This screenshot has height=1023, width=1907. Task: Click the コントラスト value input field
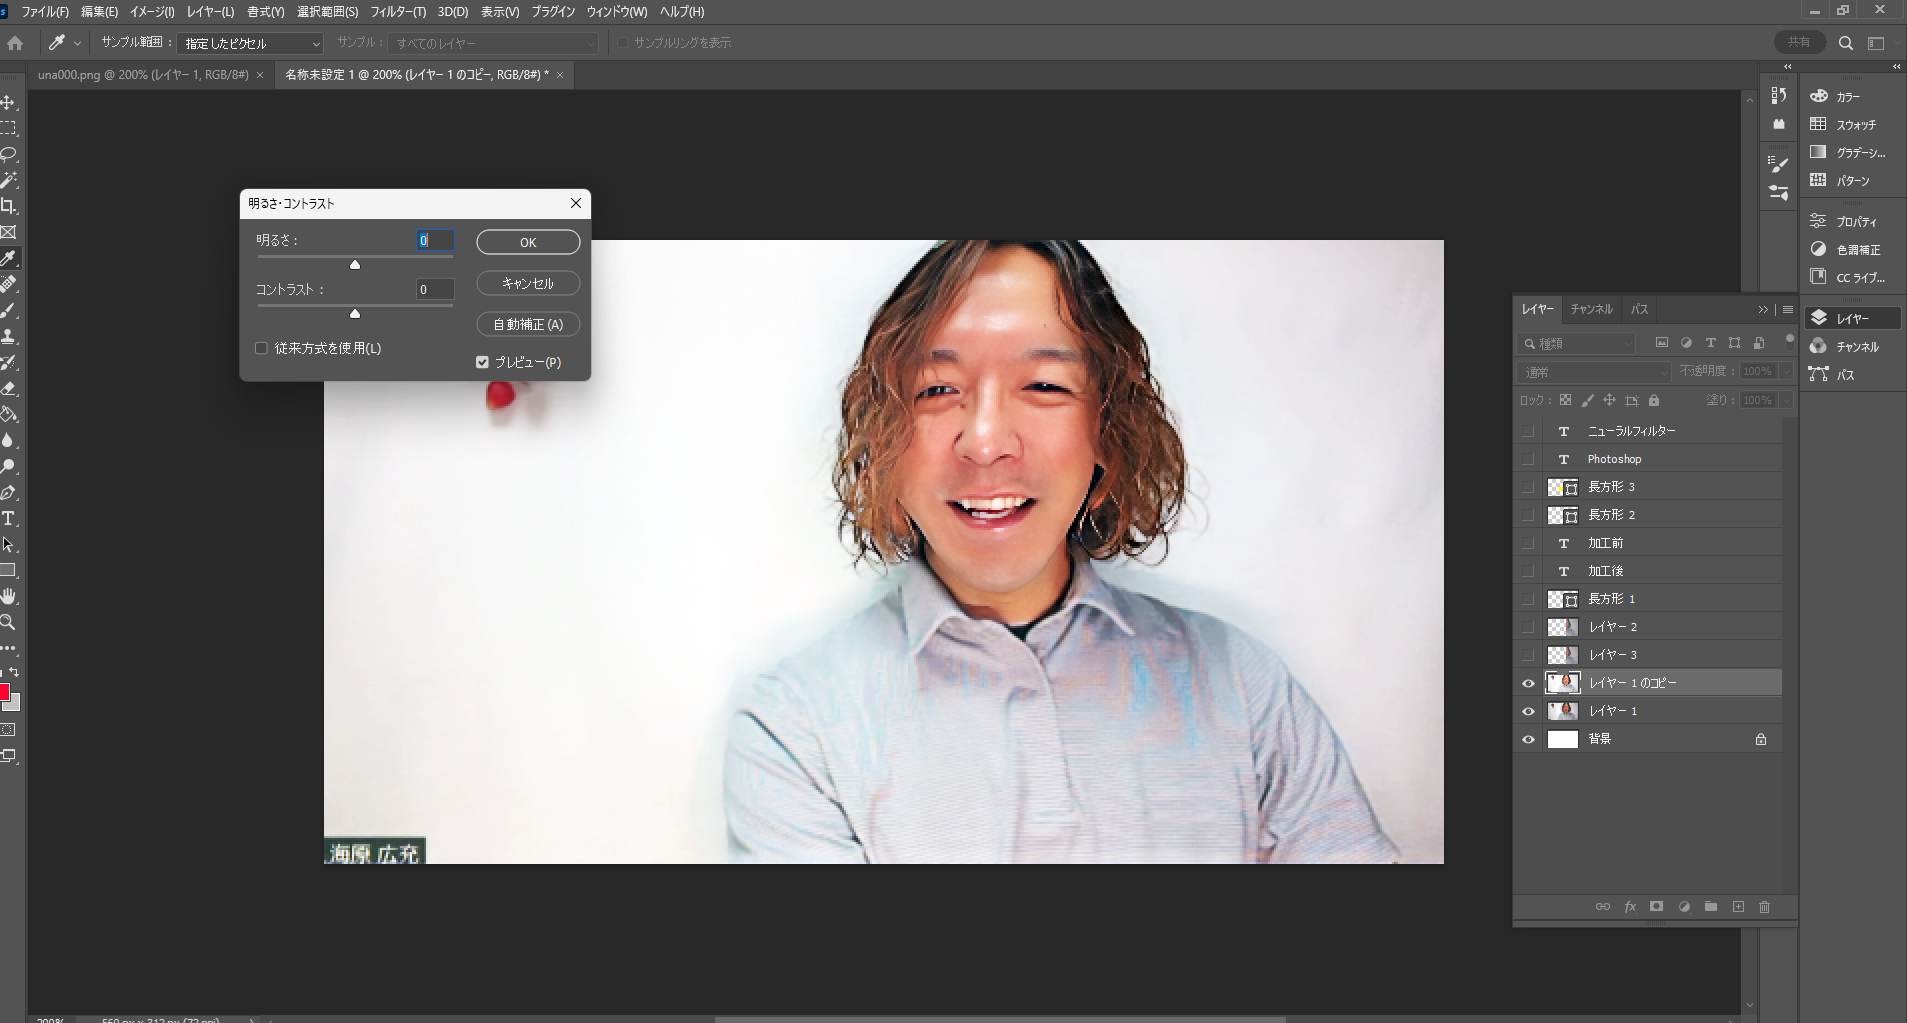[x=435, y=289]
